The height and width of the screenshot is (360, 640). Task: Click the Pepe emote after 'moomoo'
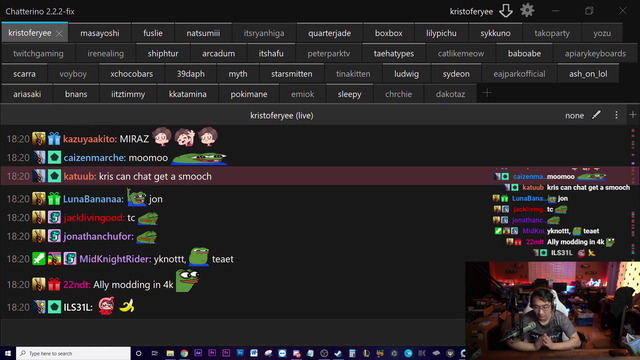pyautogui.click(x=199, y=158)
